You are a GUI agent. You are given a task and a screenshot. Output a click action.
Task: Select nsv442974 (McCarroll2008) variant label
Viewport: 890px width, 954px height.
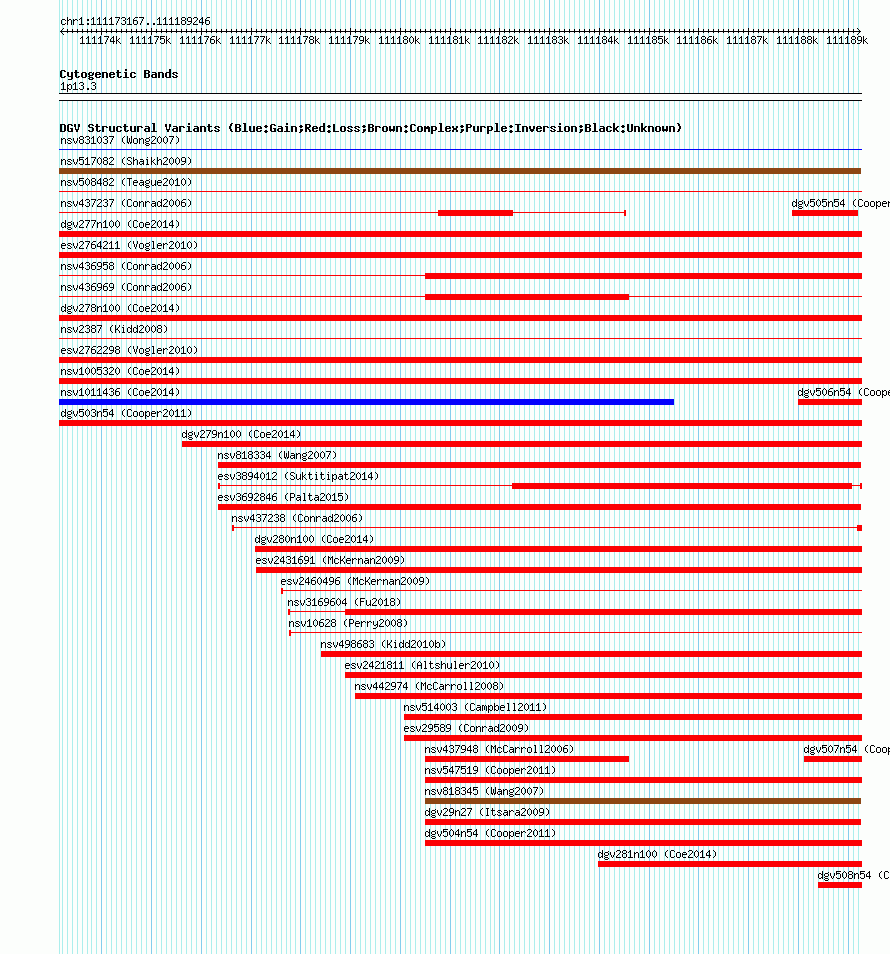click(429, 686)
